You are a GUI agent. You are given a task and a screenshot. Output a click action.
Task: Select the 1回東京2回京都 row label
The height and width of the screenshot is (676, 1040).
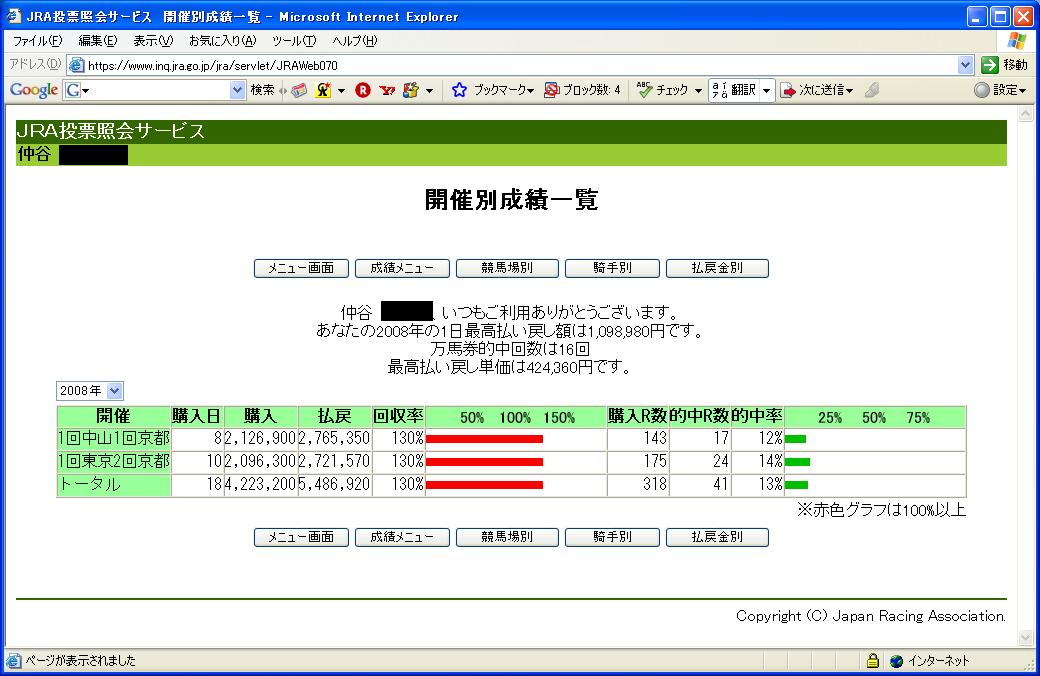114,462
